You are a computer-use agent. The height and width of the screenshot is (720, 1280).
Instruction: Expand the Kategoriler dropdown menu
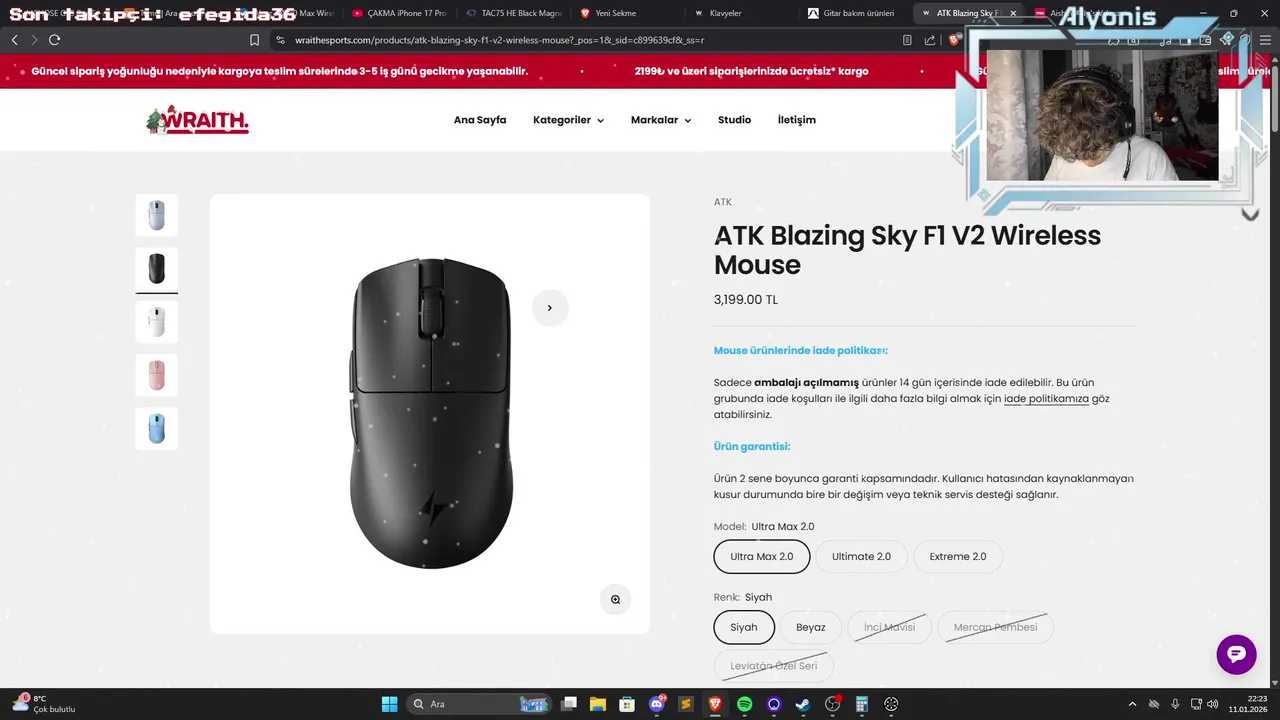pyautogui.click(x=568, y=120)
